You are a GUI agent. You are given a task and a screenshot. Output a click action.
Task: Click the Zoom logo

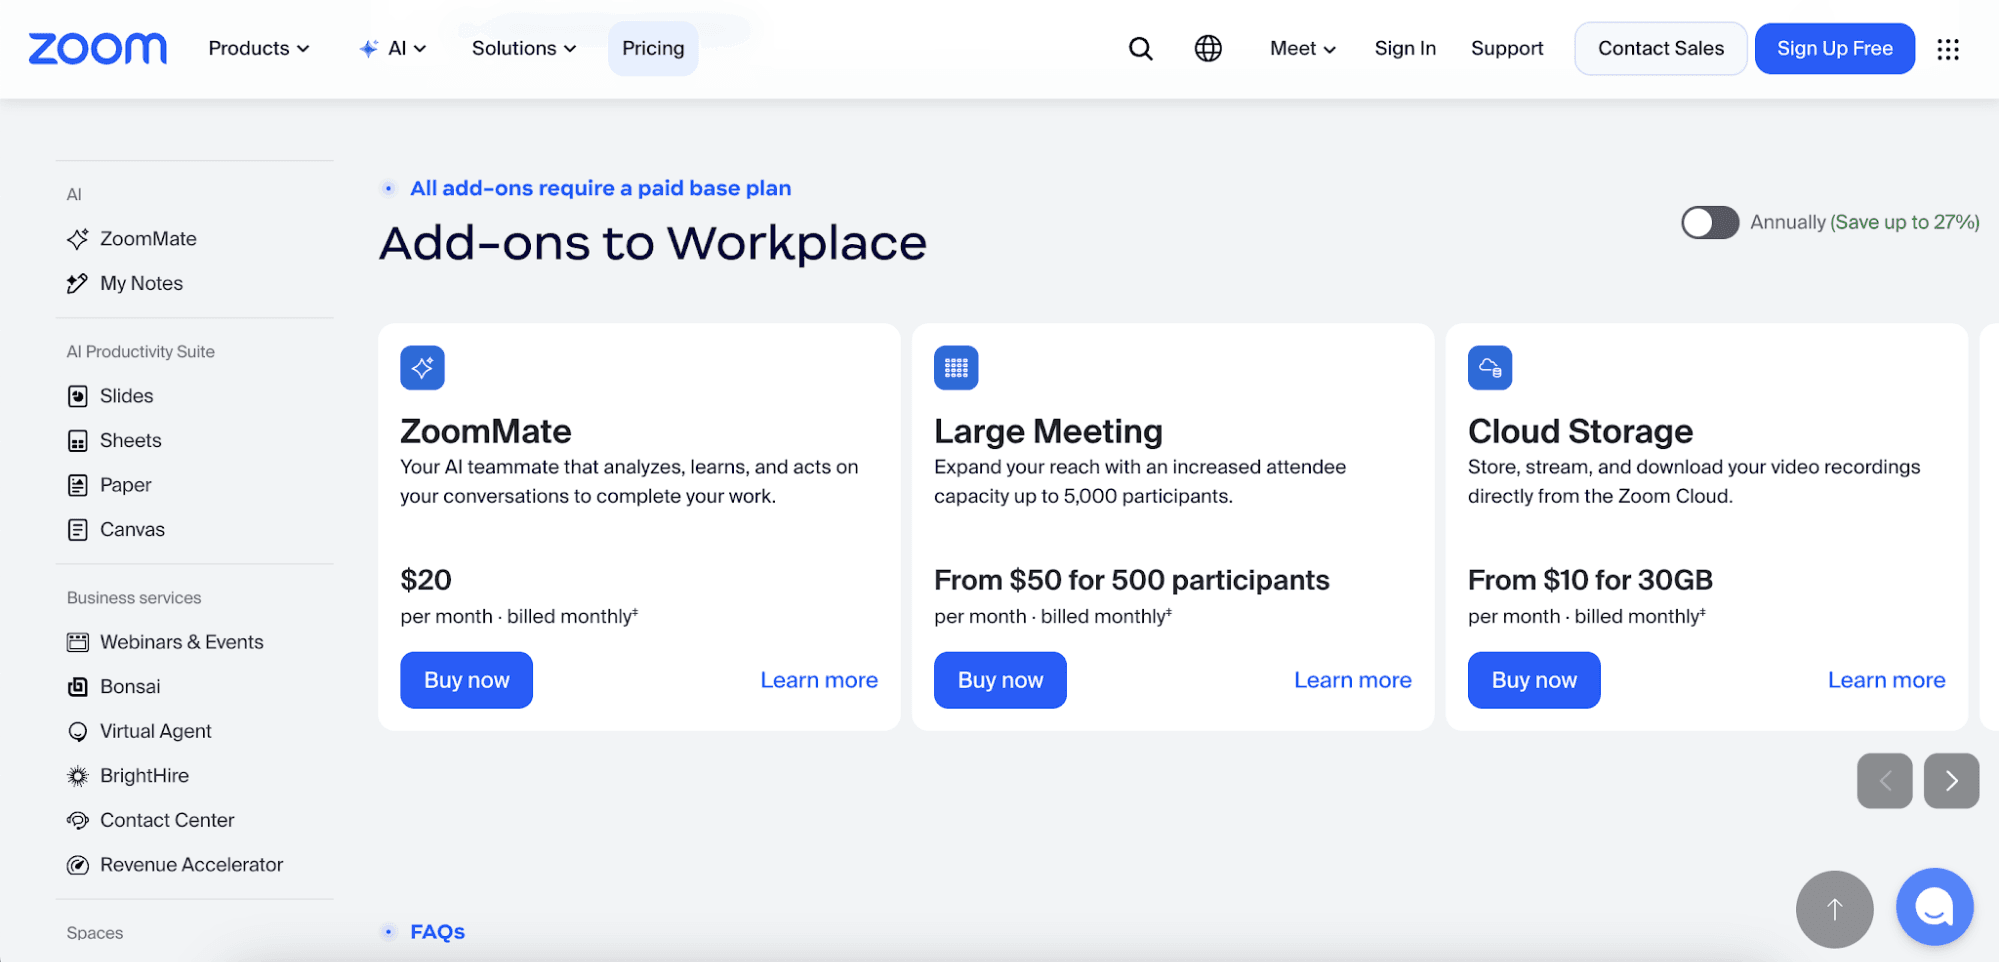coord(98,48)
